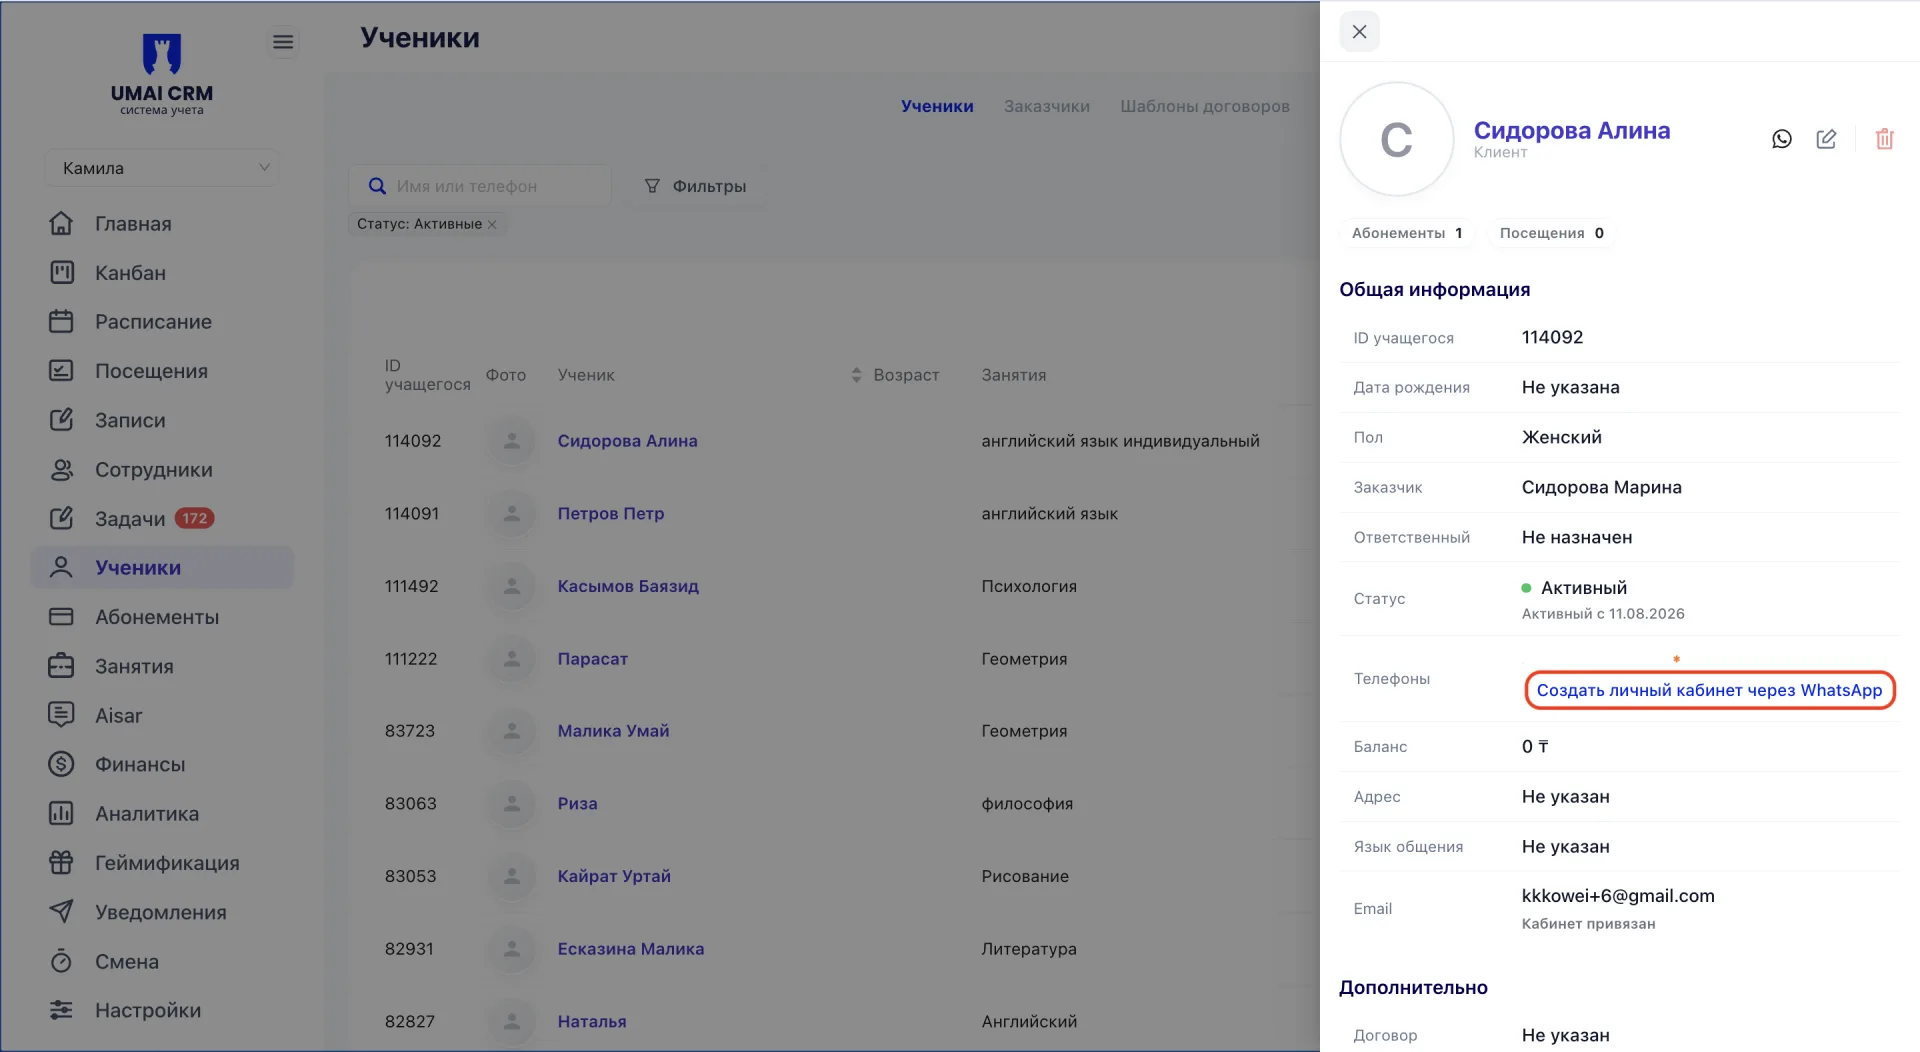Screen dimensions: 1920x1052
Task: Open student link Риза
Action: click(x=577, y=804)
